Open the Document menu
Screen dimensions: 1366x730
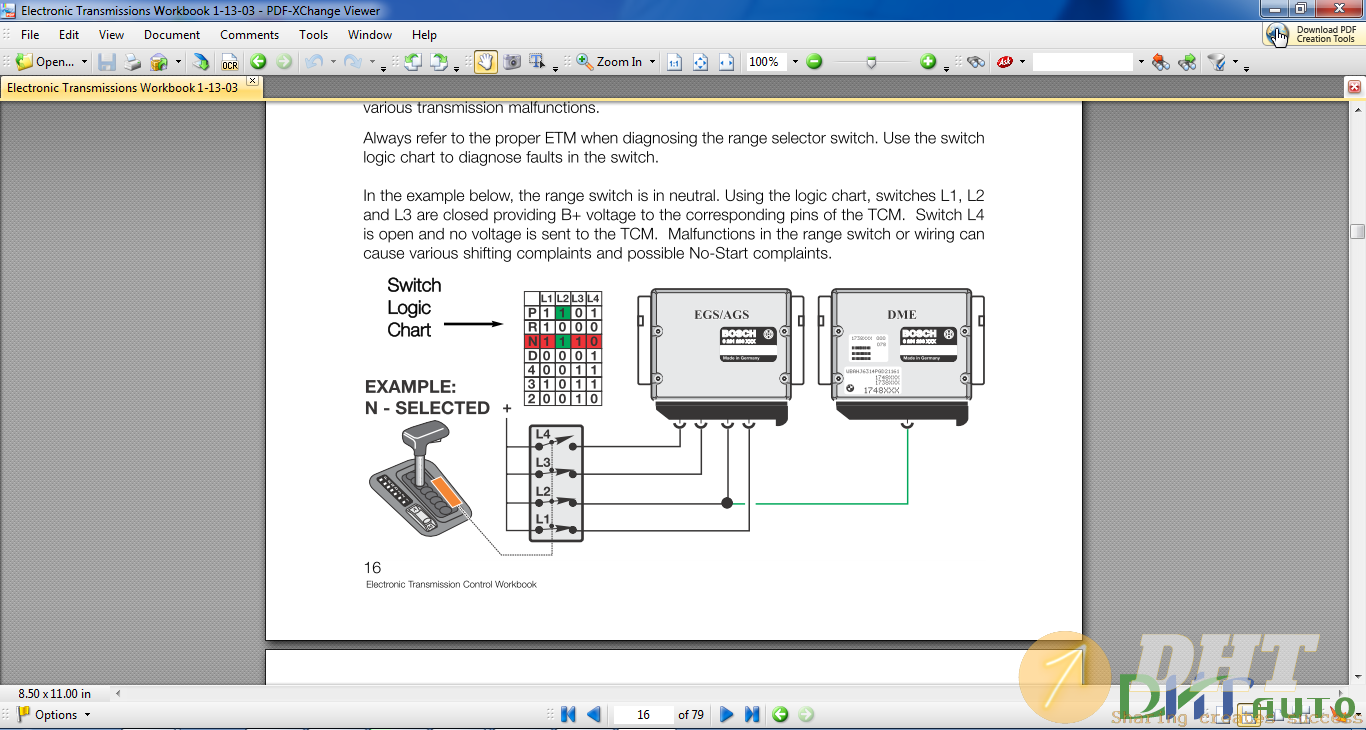pyautogui.click(x=172, y=35)
